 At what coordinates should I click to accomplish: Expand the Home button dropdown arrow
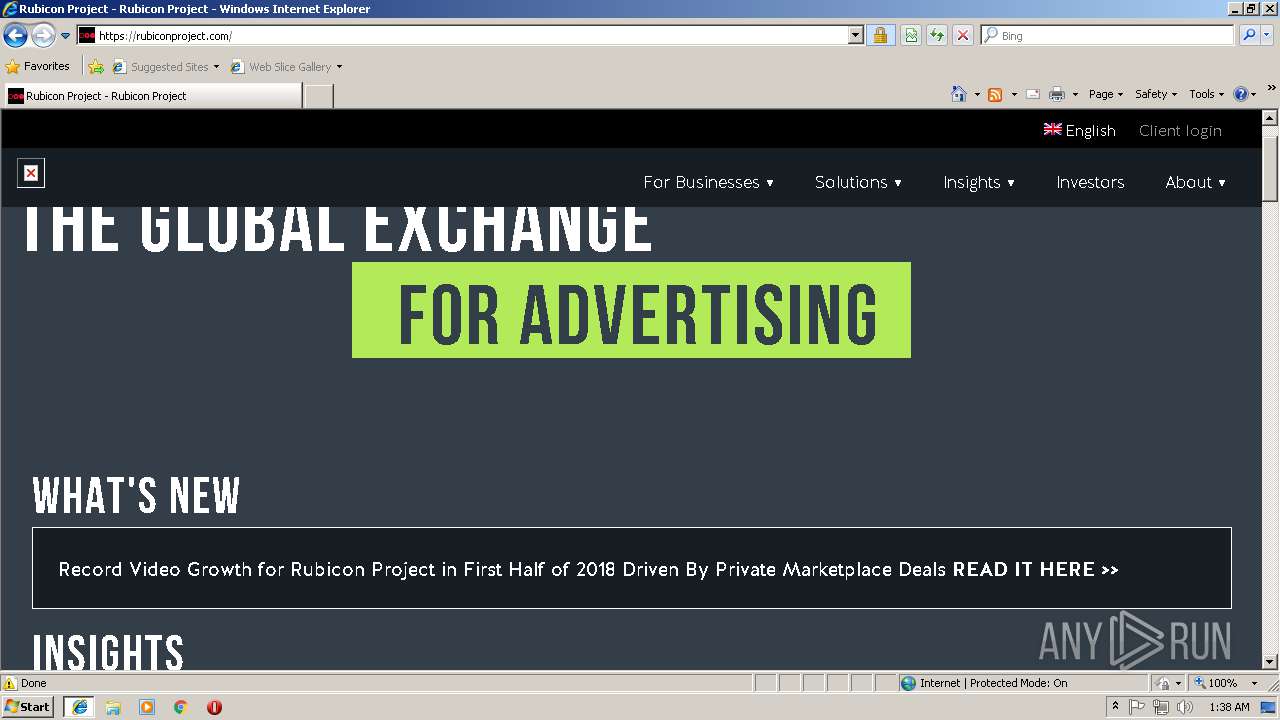pyautogui.click(x=977, y=94)
